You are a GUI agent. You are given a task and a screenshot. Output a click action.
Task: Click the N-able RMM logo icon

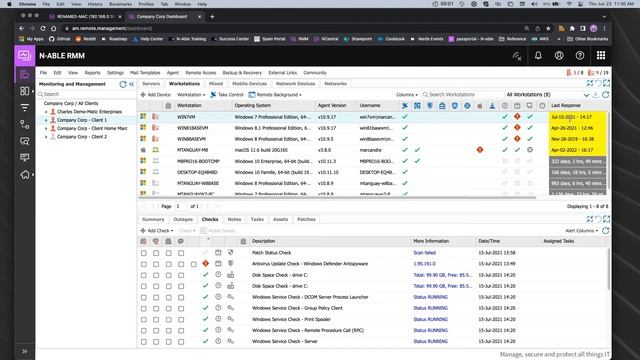point(24,56)
